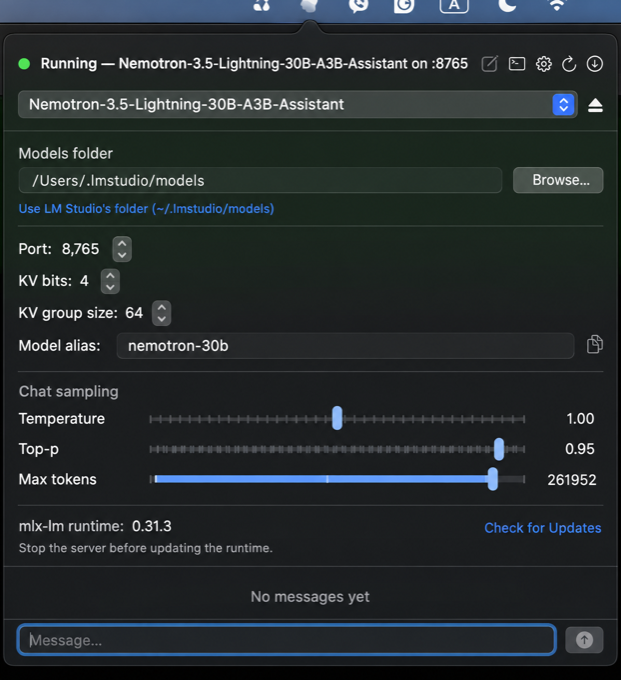Click the No messages yet text

click(310, 597)
